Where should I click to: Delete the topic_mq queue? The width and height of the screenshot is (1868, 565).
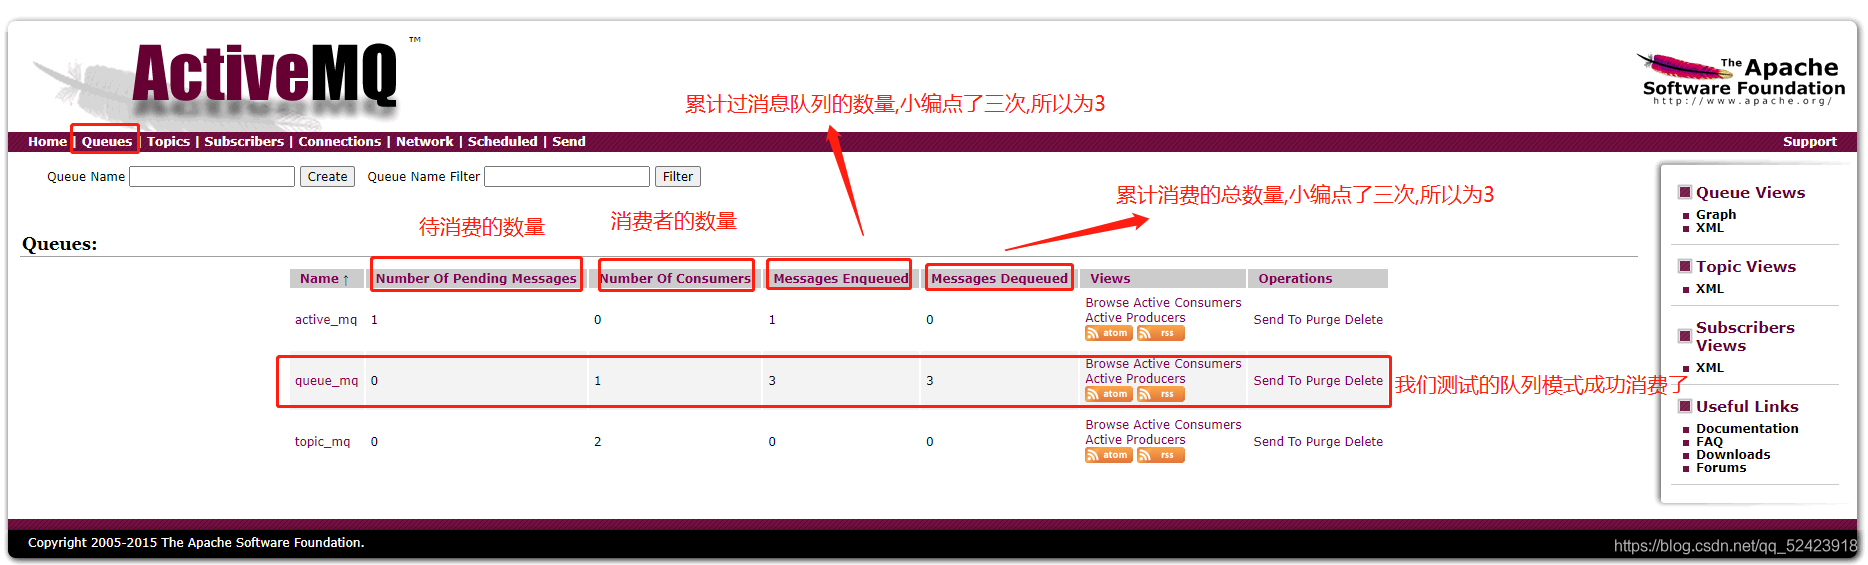1364,442
